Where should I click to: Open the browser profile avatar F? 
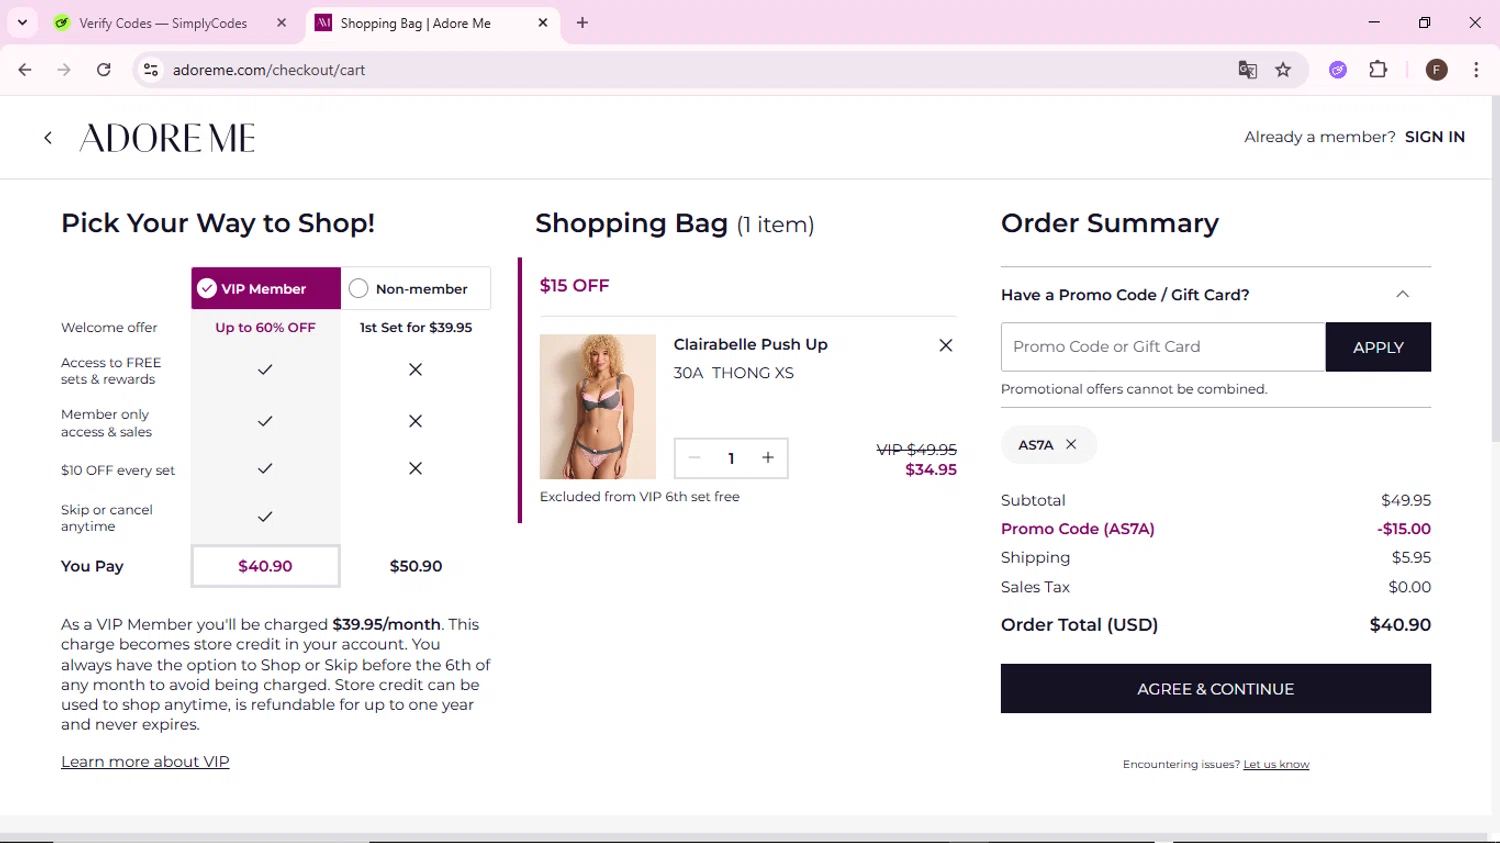(x=1437, y=70)
